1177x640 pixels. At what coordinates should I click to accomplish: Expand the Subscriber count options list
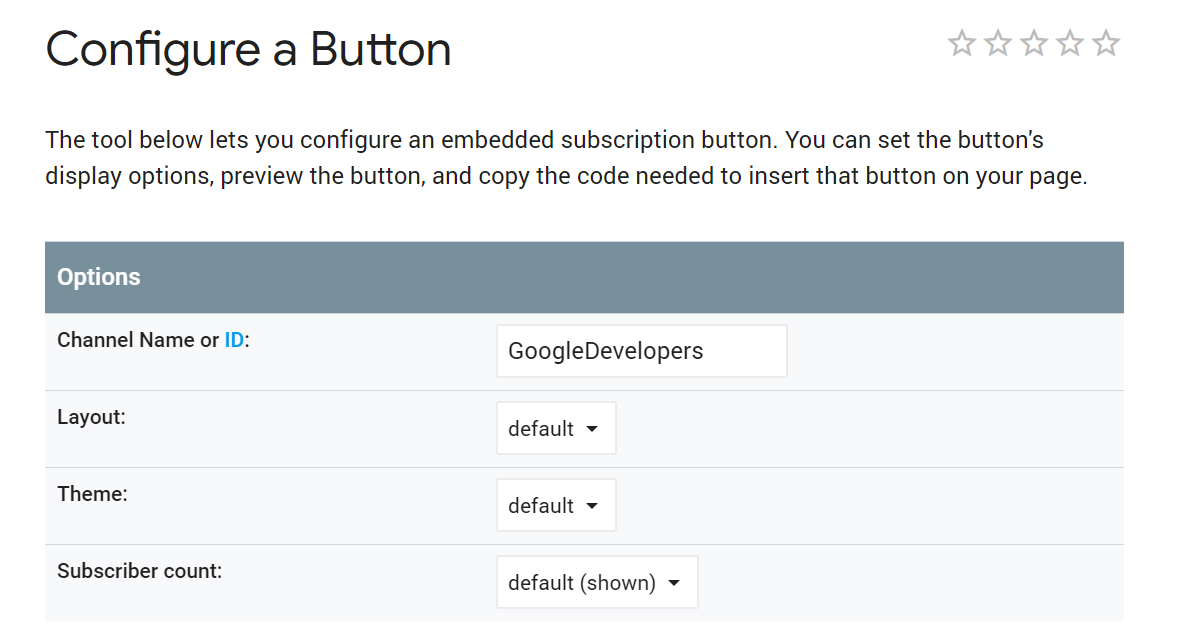point(597,581)
